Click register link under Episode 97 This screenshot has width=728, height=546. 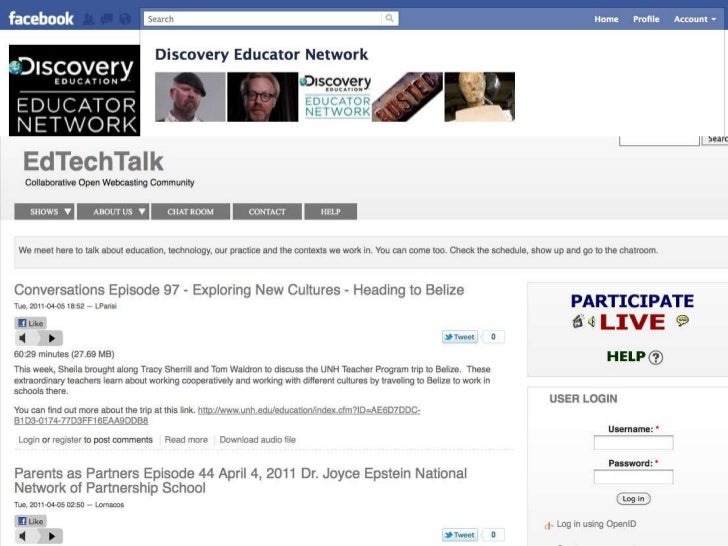[x=66, y=440]
